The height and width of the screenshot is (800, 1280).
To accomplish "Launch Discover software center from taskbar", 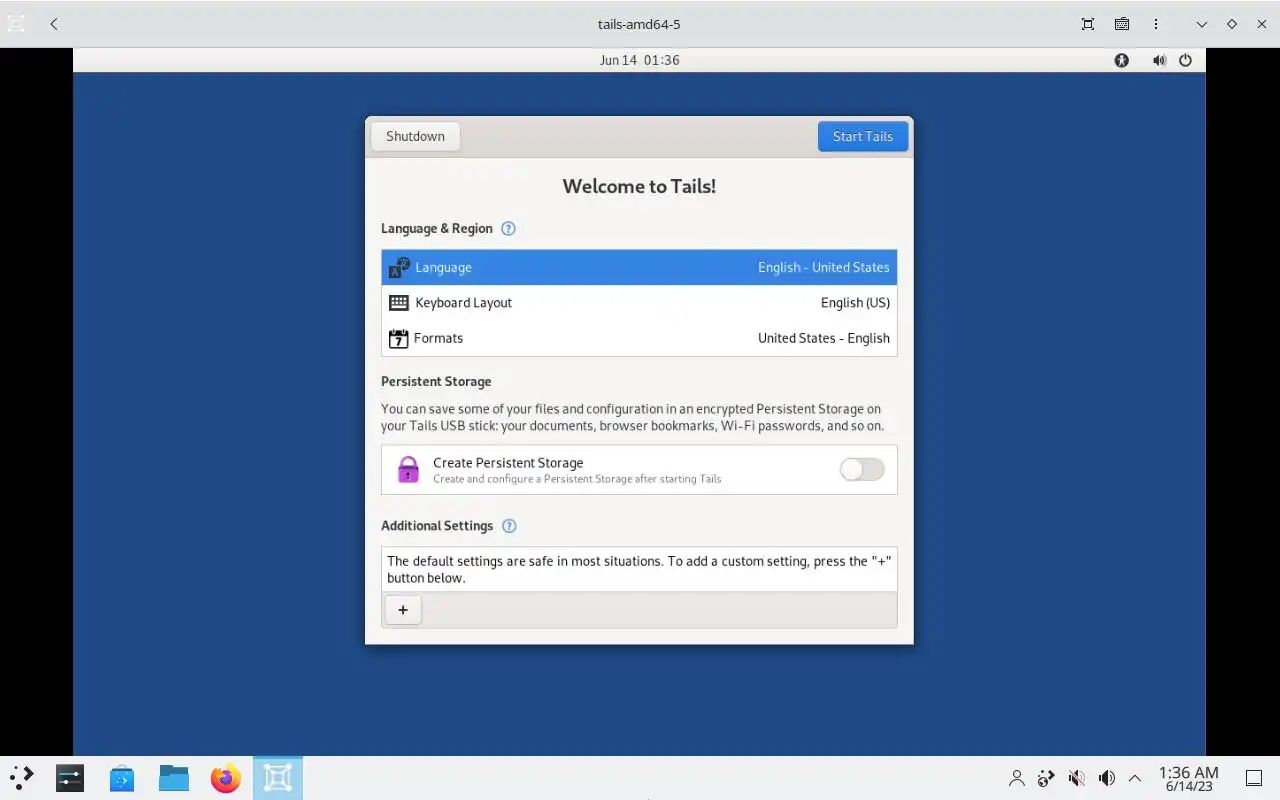I will (x=122, y=778).
